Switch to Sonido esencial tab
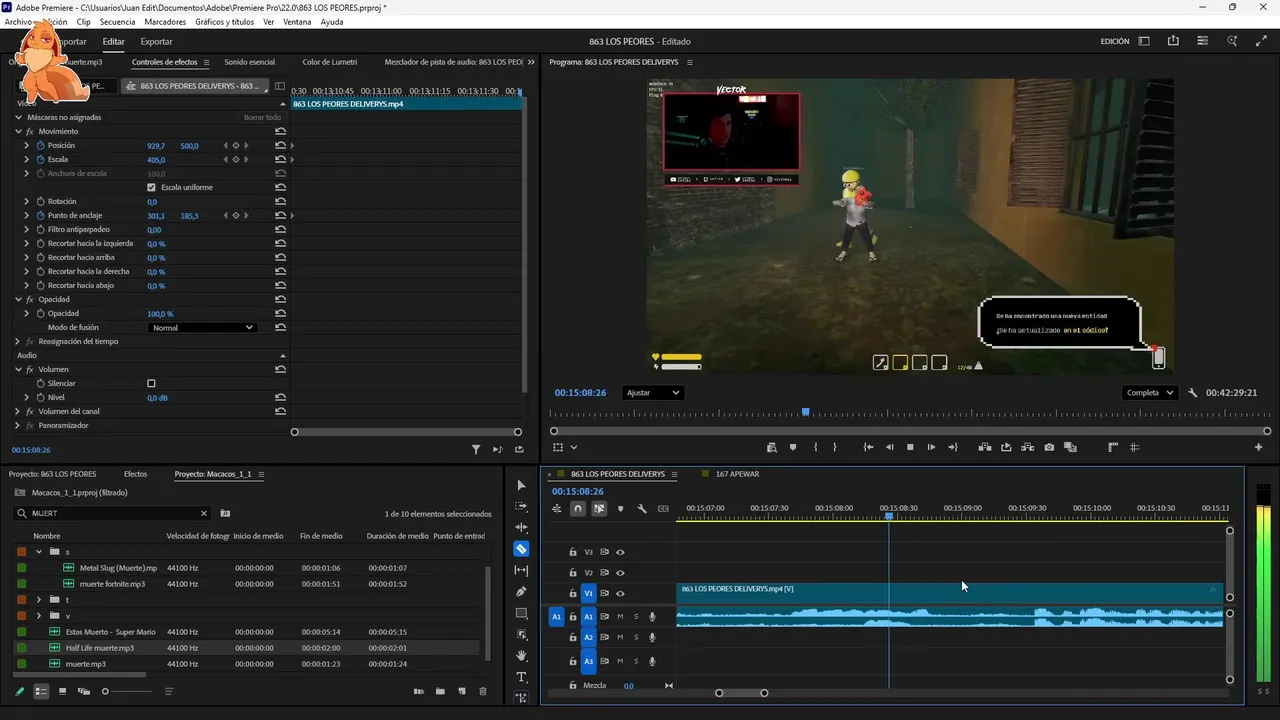 coord(249,62)
